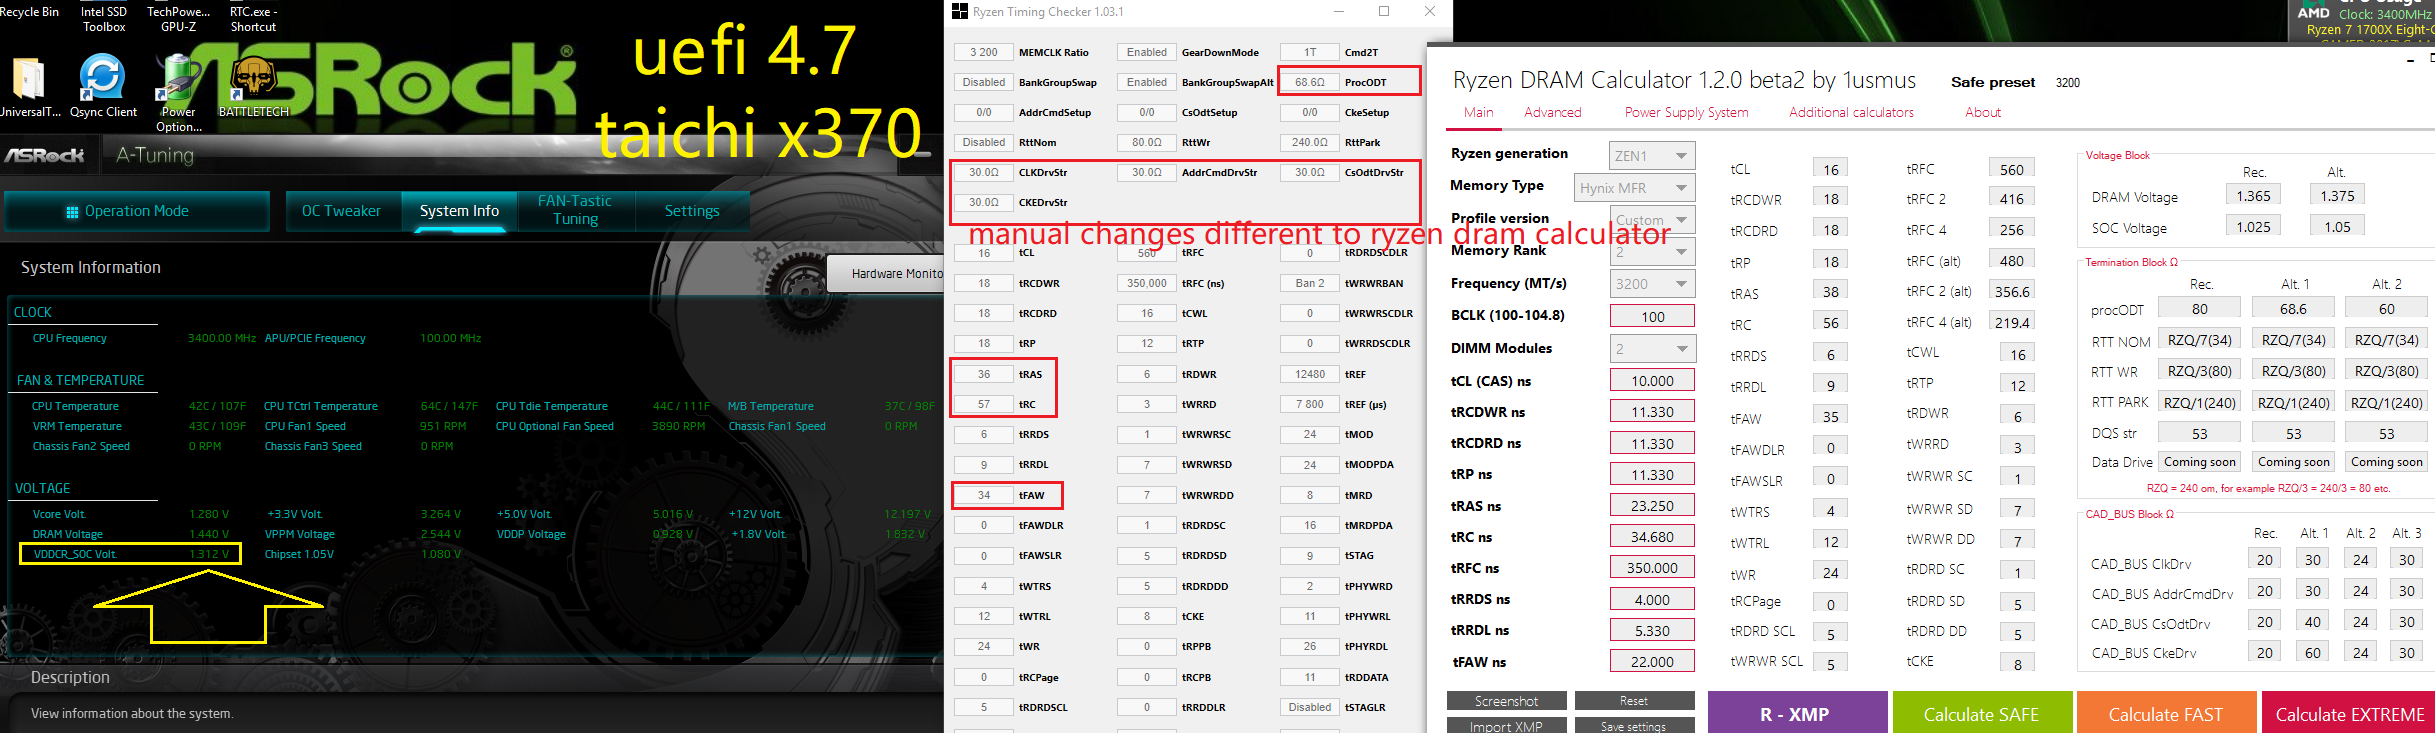
Task: Click the Cmd2T 1T value
Action: click(x=1310, y=52)
